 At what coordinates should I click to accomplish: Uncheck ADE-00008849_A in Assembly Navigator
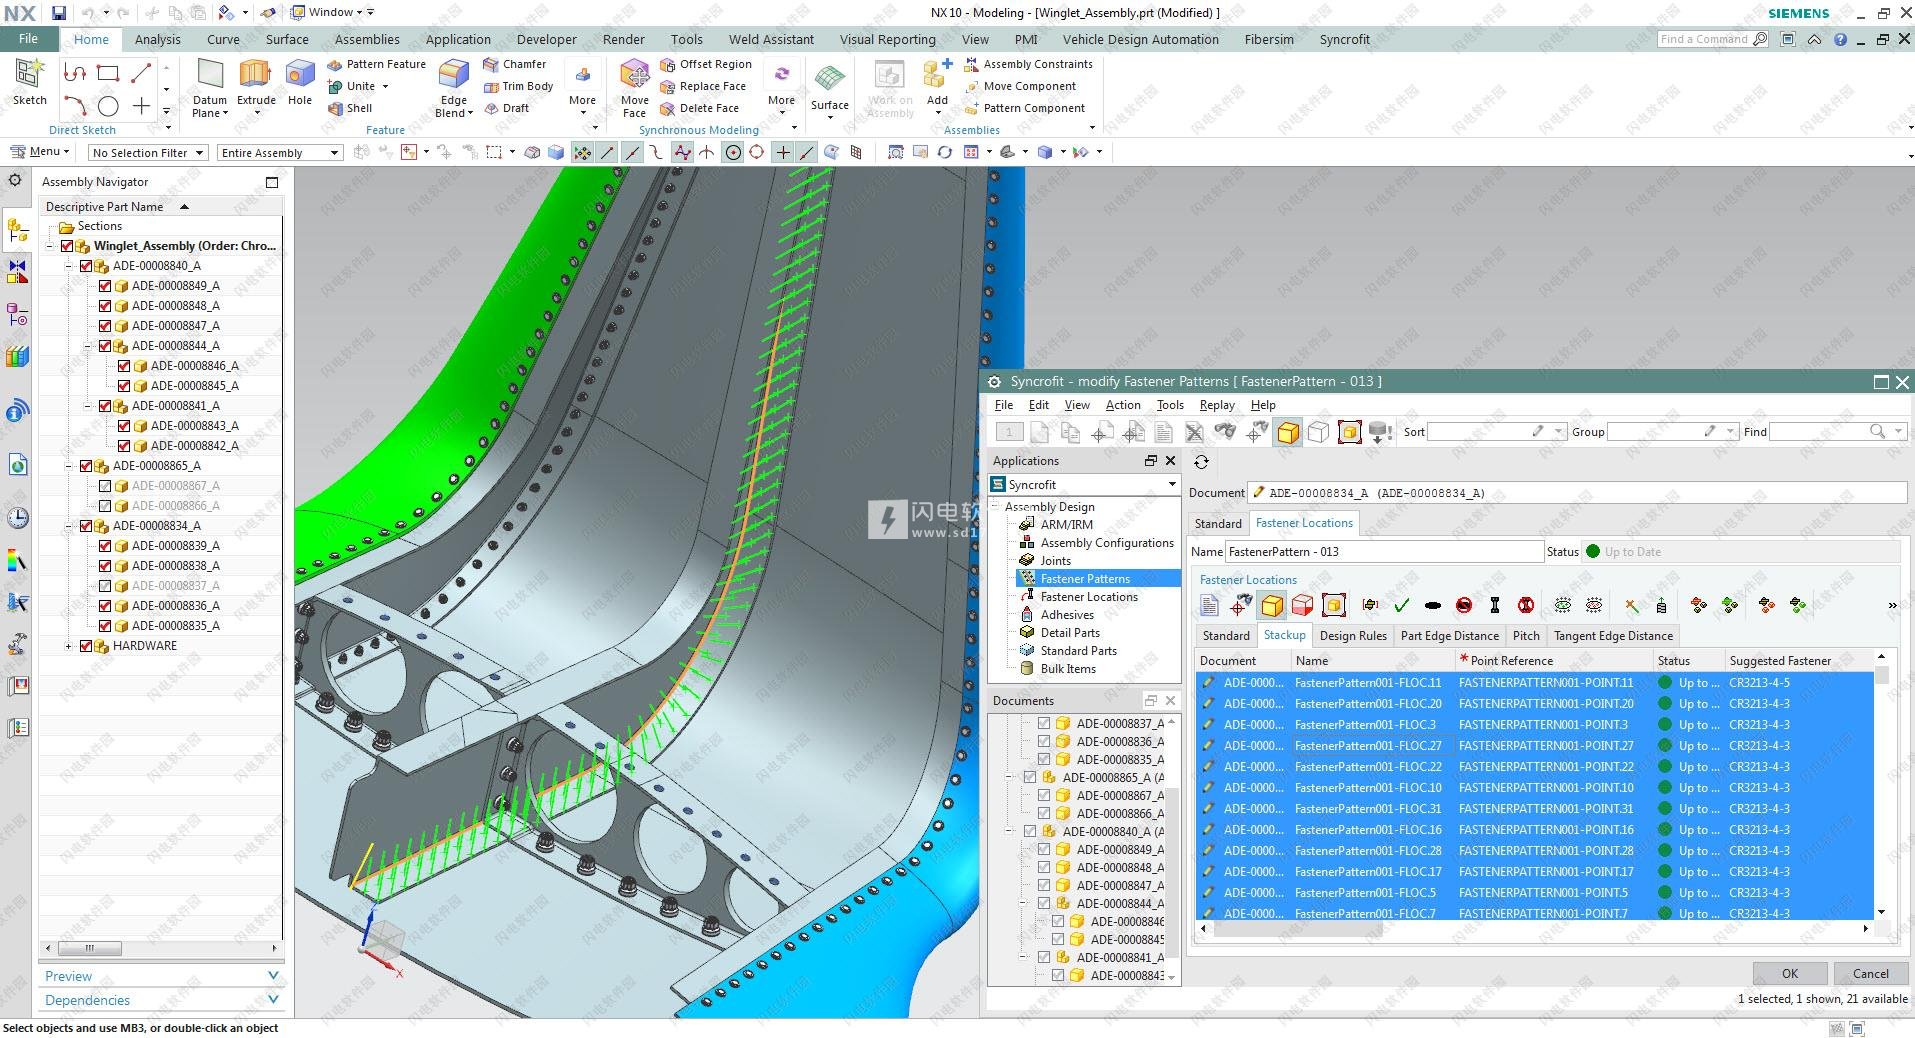(x=105, y=286)
